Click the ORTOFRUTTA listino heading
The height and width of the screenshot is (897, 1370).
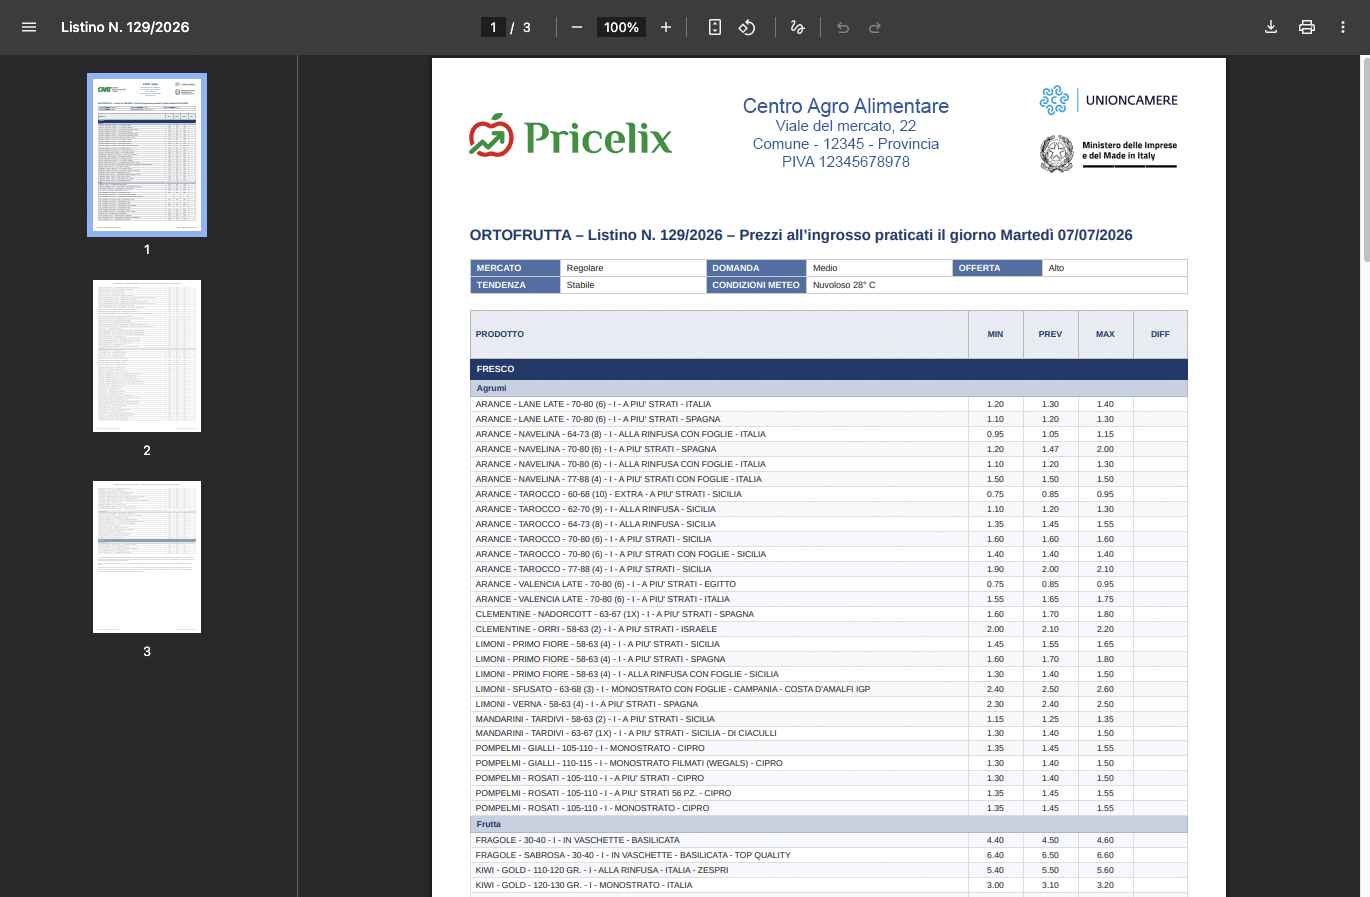[801, 235]
